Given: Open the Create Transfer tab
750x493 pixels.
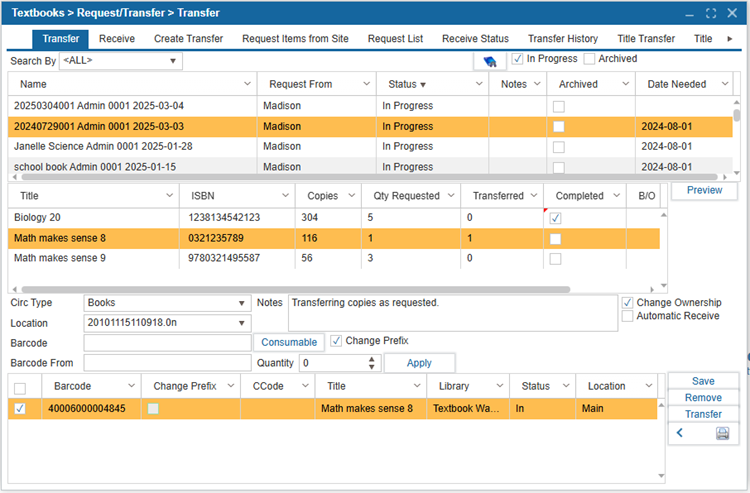Looking at the screenshot, I should tap(188, 39).
